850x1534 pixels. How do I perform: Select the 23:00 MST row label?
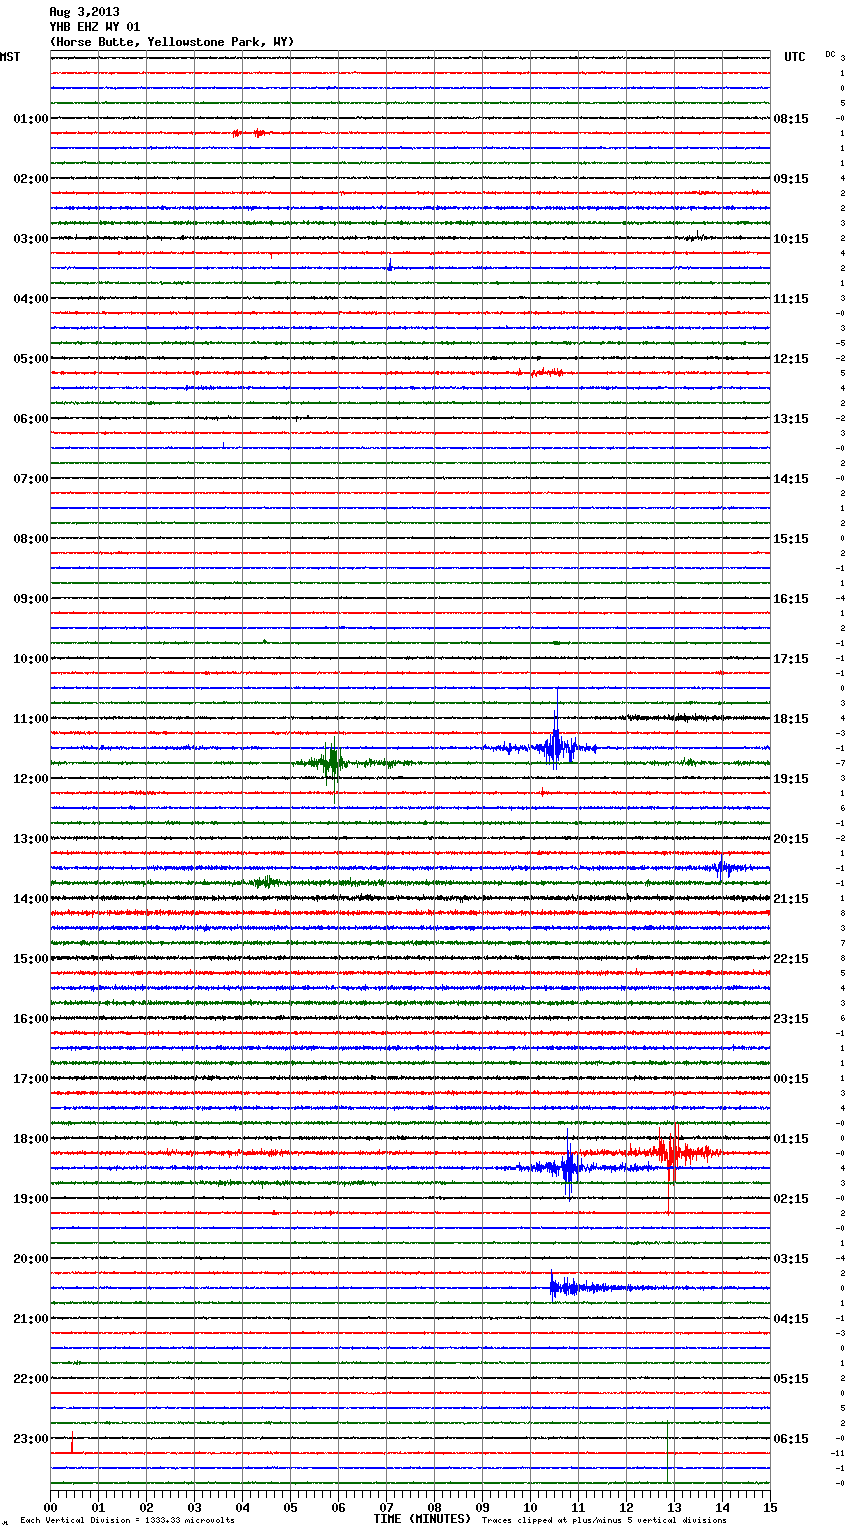tap(30, 1439)
